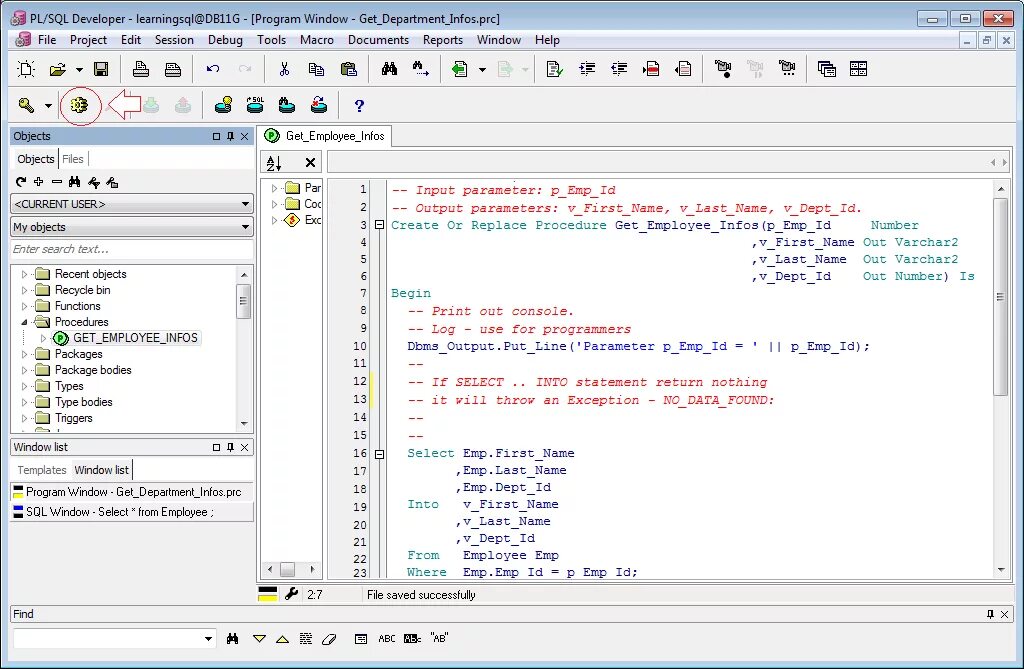The width and height of the screenshot is (1024, 669).
Task: Click the Tile windows toolbar icon
Action: pyautogui.click(x=858, y=69)
